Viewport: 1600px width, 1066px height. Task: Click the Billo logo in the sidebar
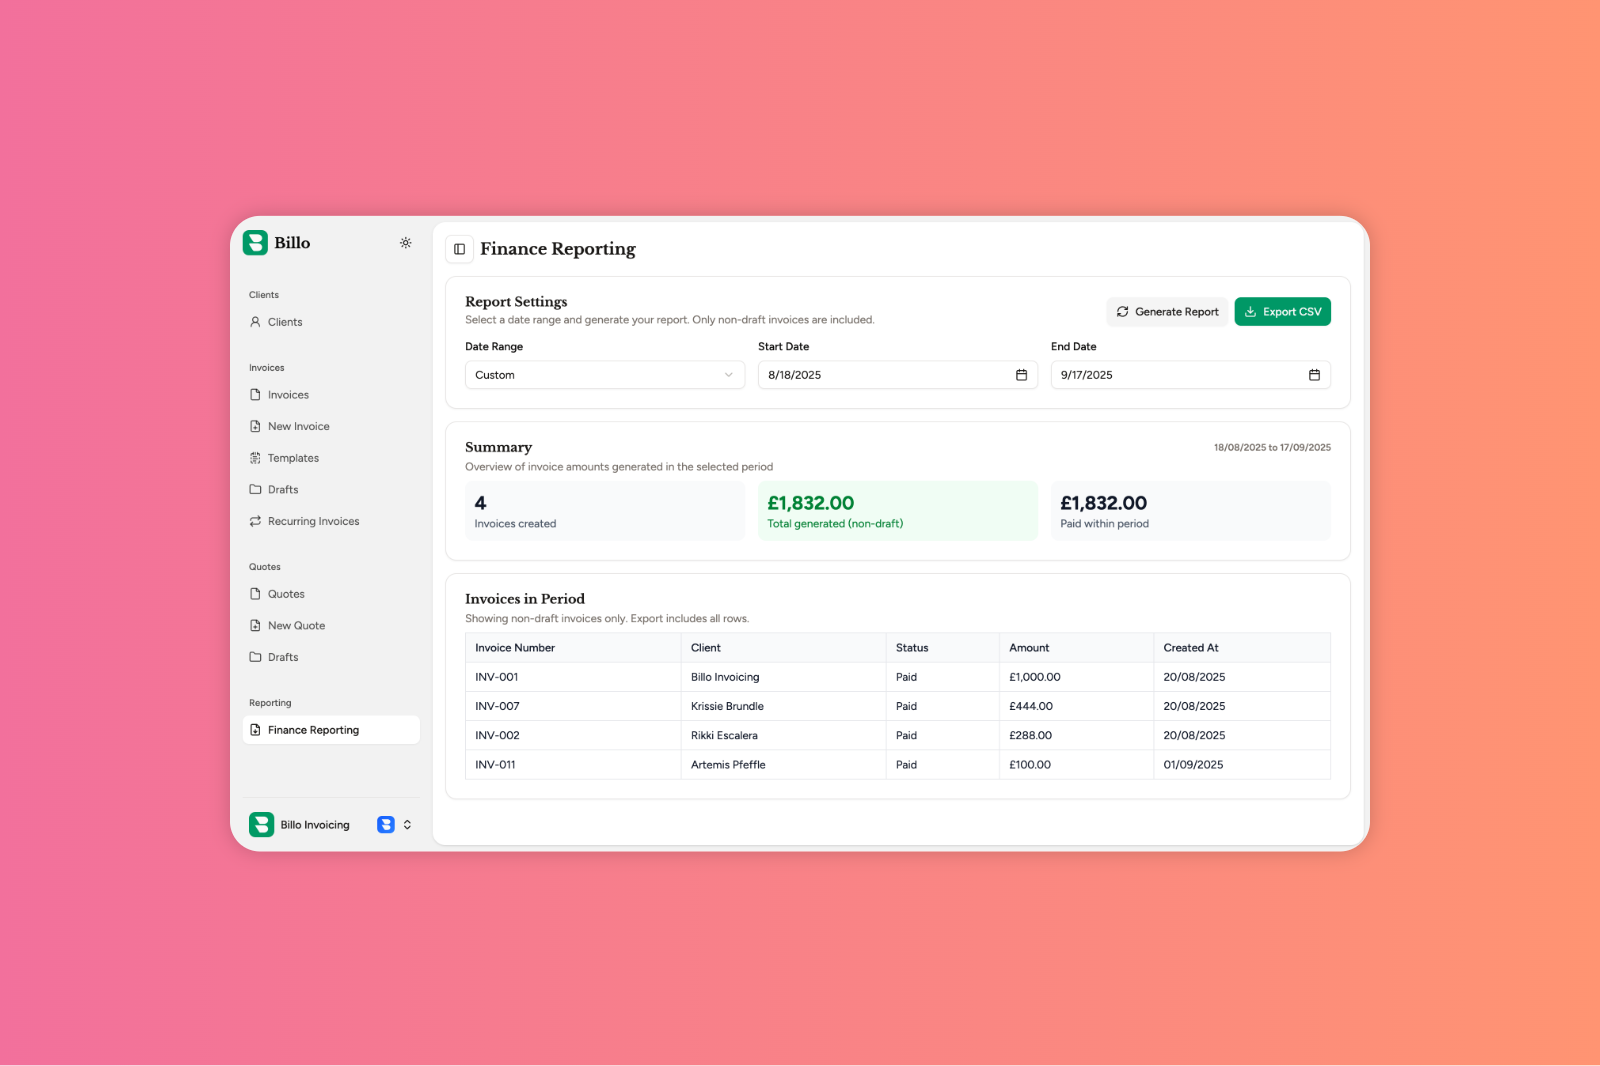pos(256,243)
